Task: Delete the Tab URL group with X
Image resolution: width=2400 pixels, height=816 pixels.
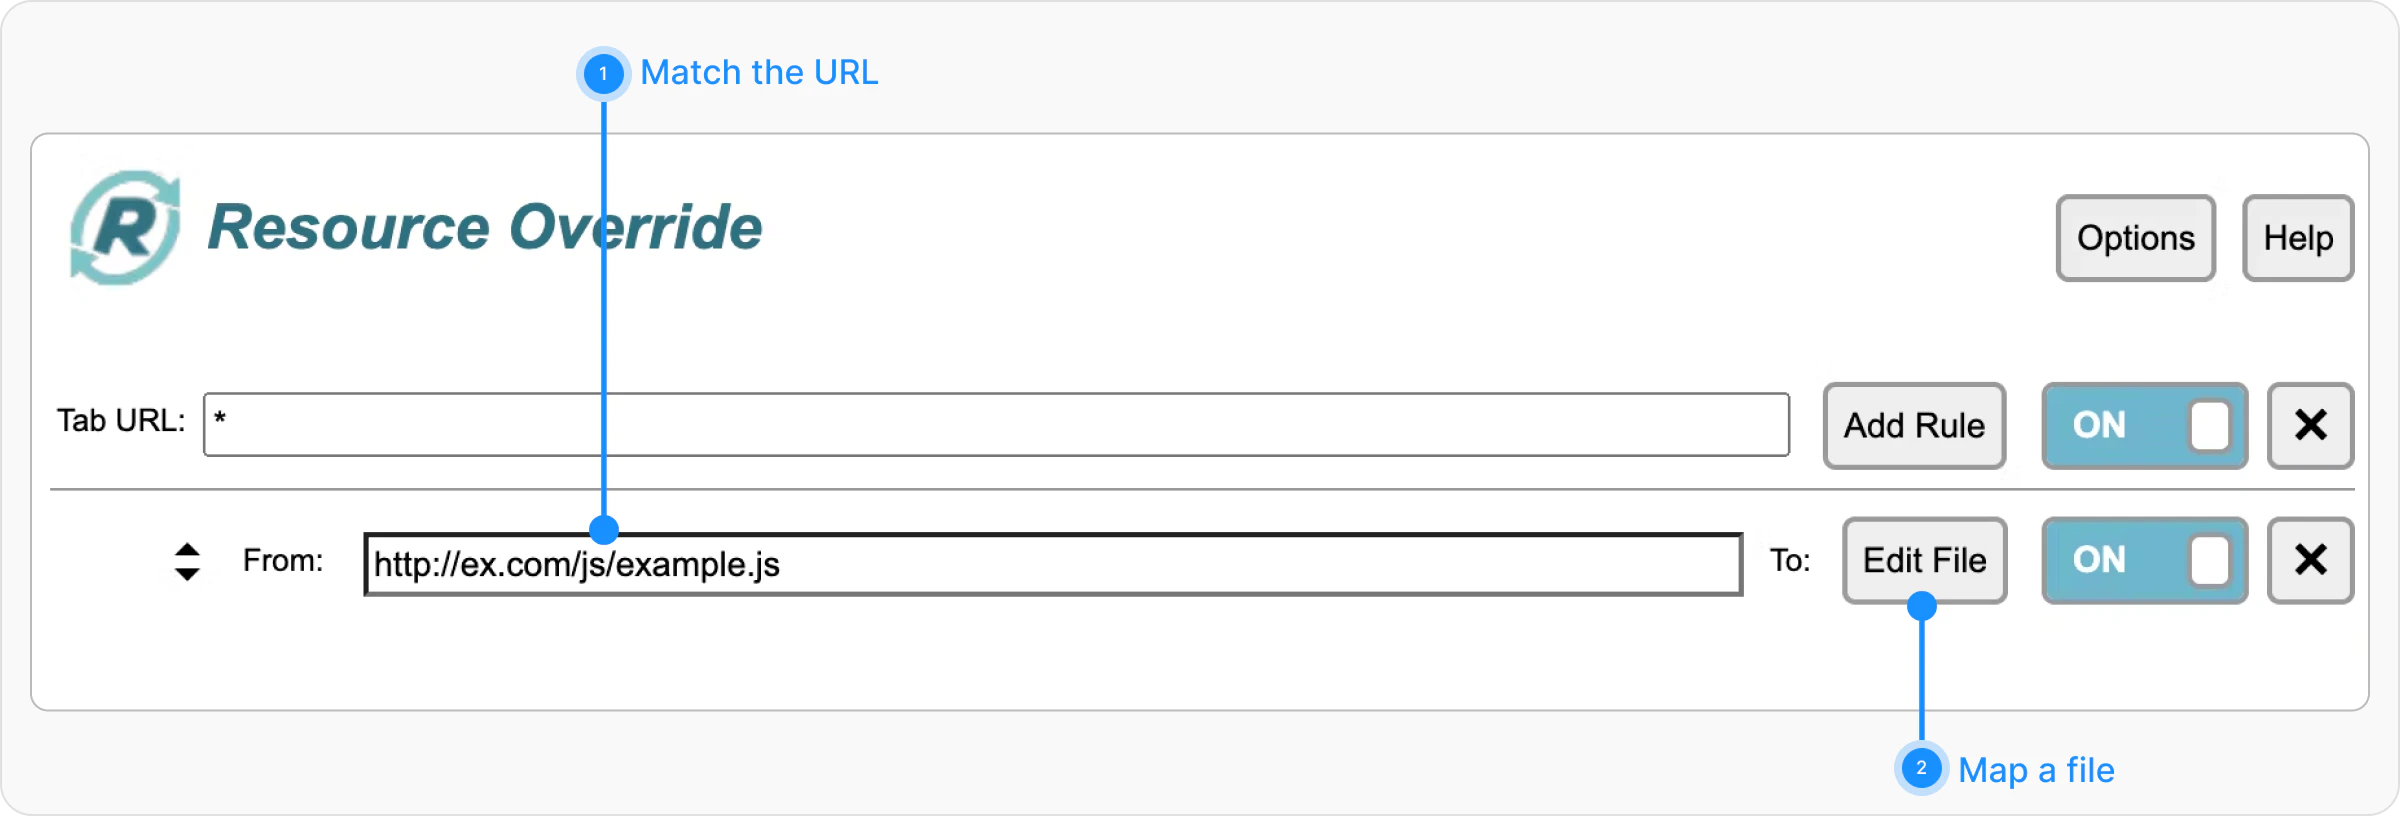Action: (2310, 425)
